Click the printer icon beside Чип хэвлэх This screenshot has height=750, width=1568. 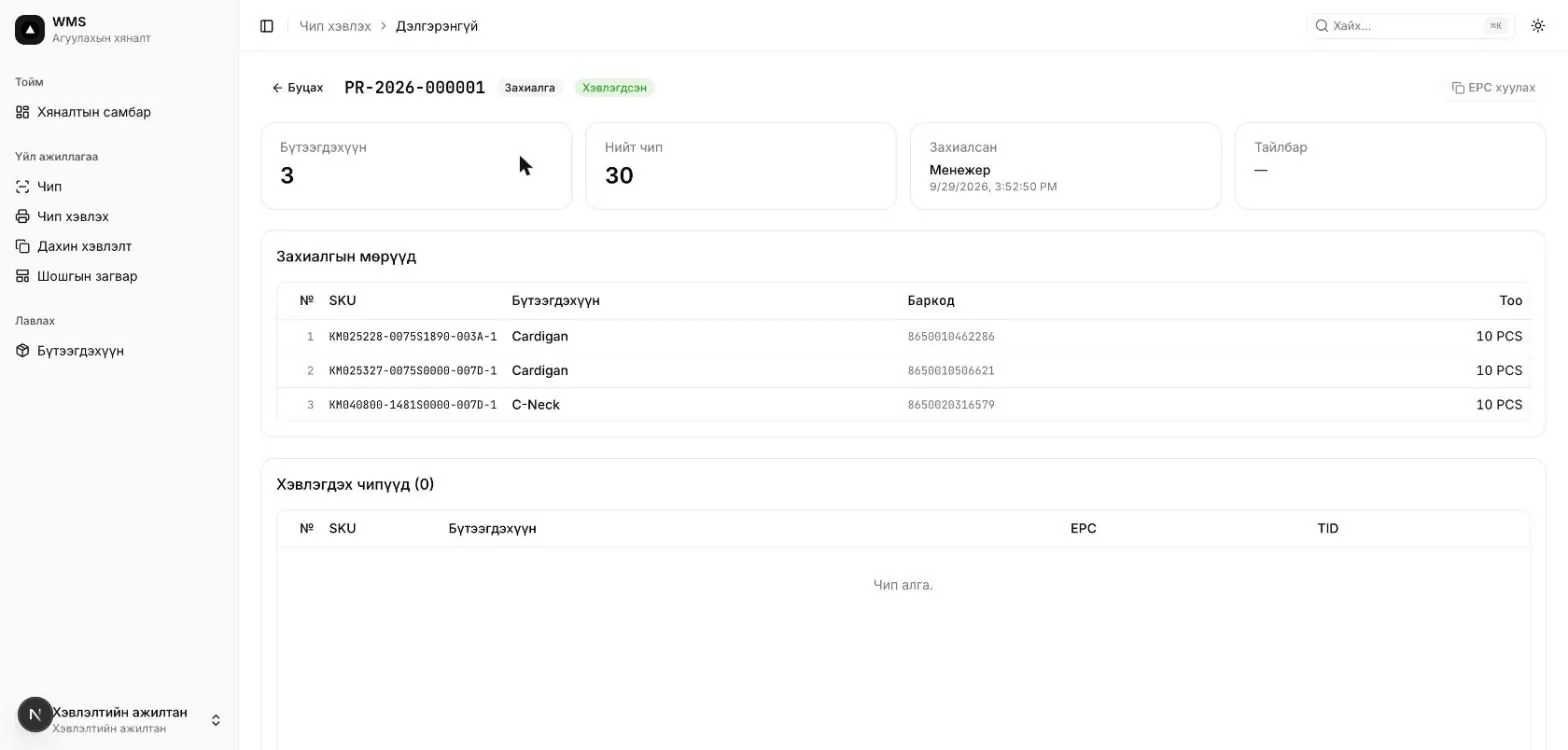tap(23, 216)
